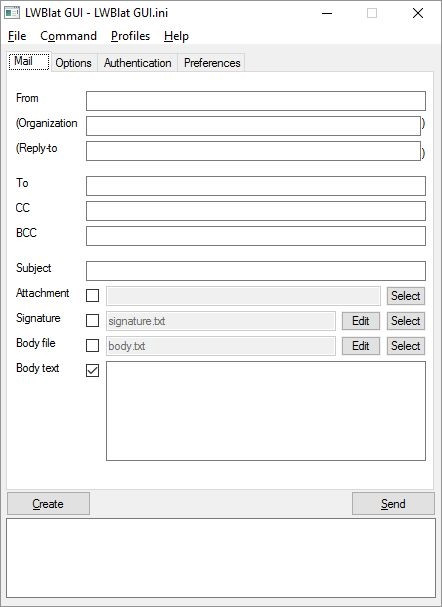Select an attachment file with Select button

click(x=406, y=296)
